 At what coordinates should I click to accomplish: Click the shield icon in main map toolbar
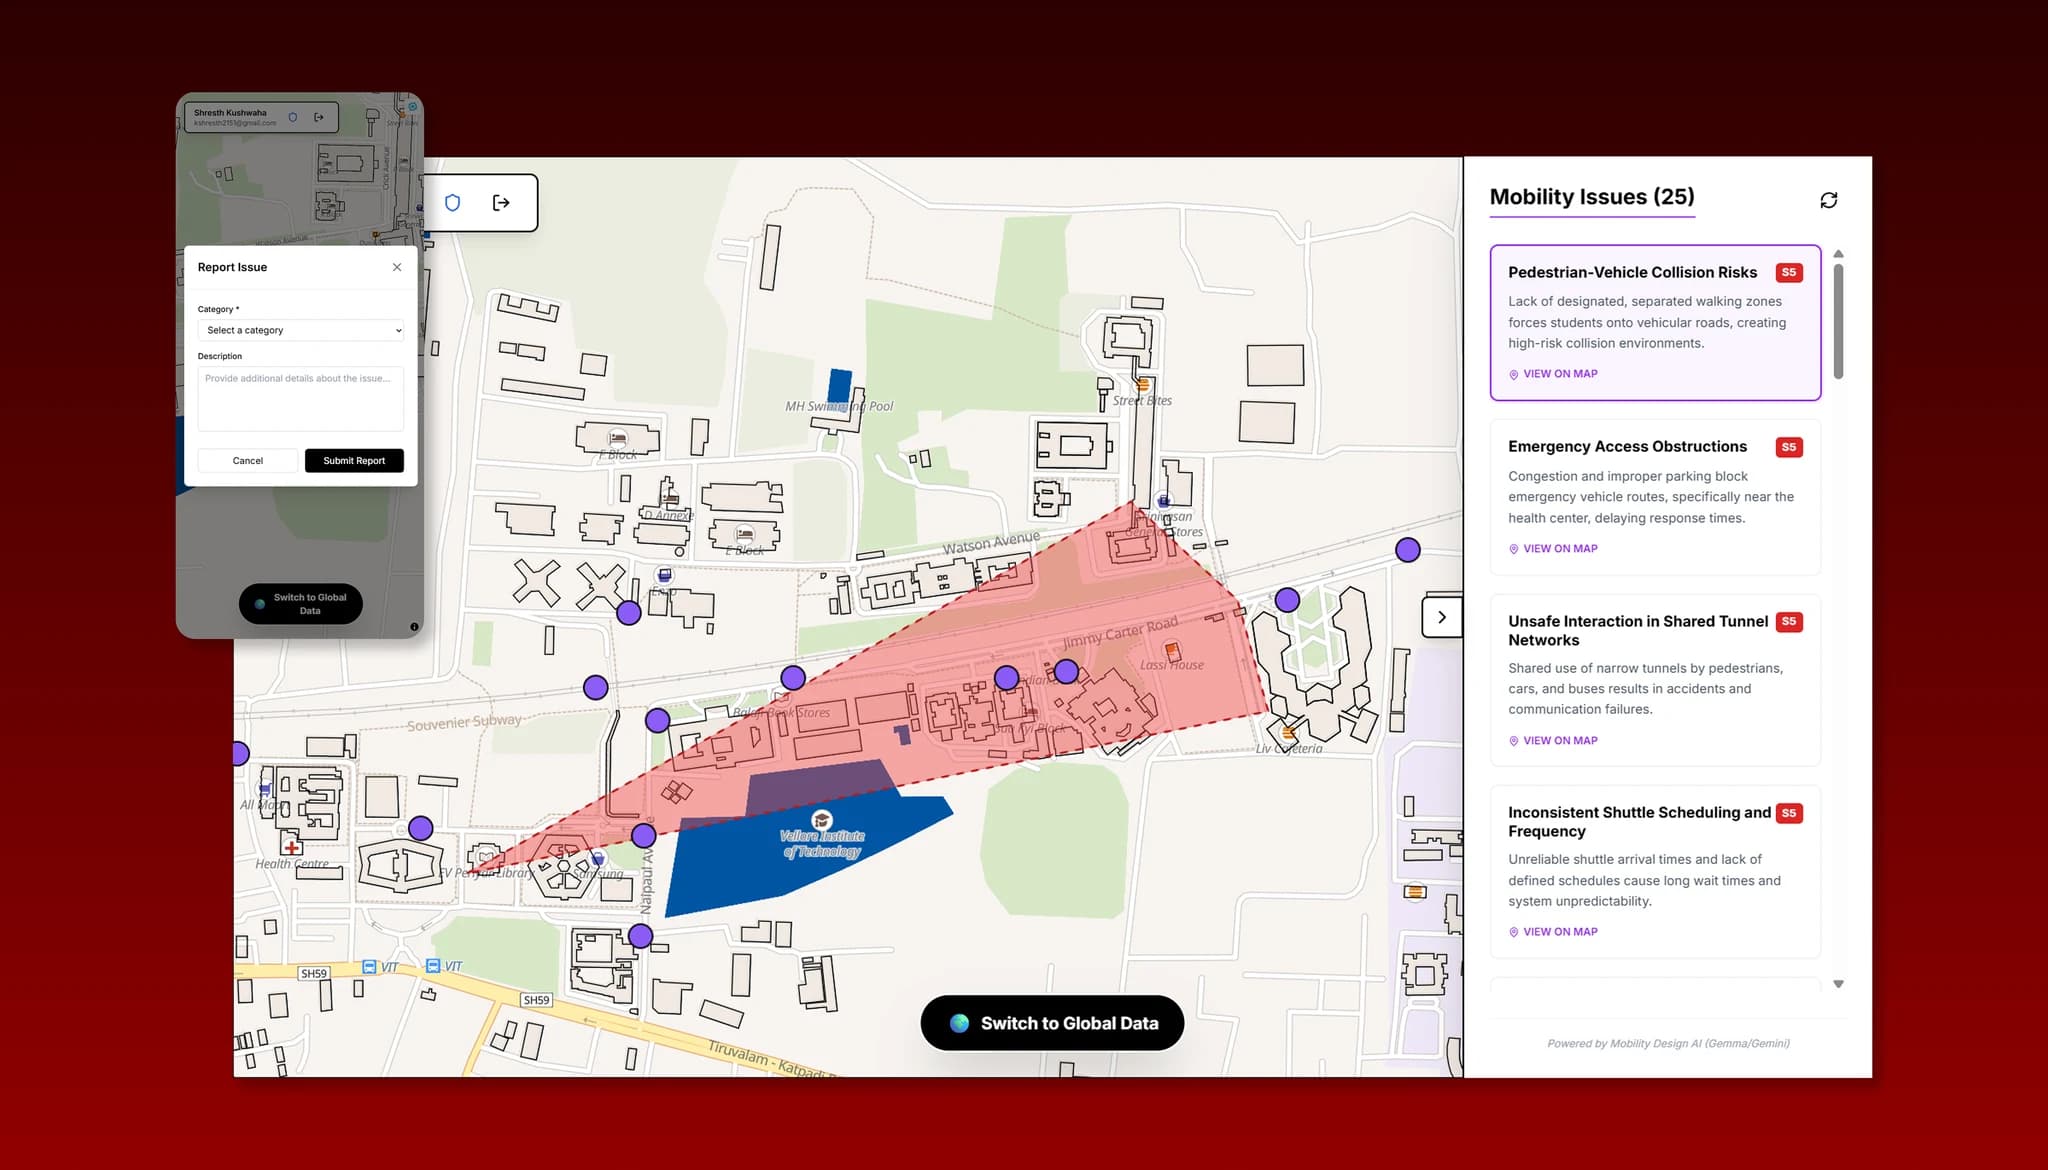(x=452, y=203)
